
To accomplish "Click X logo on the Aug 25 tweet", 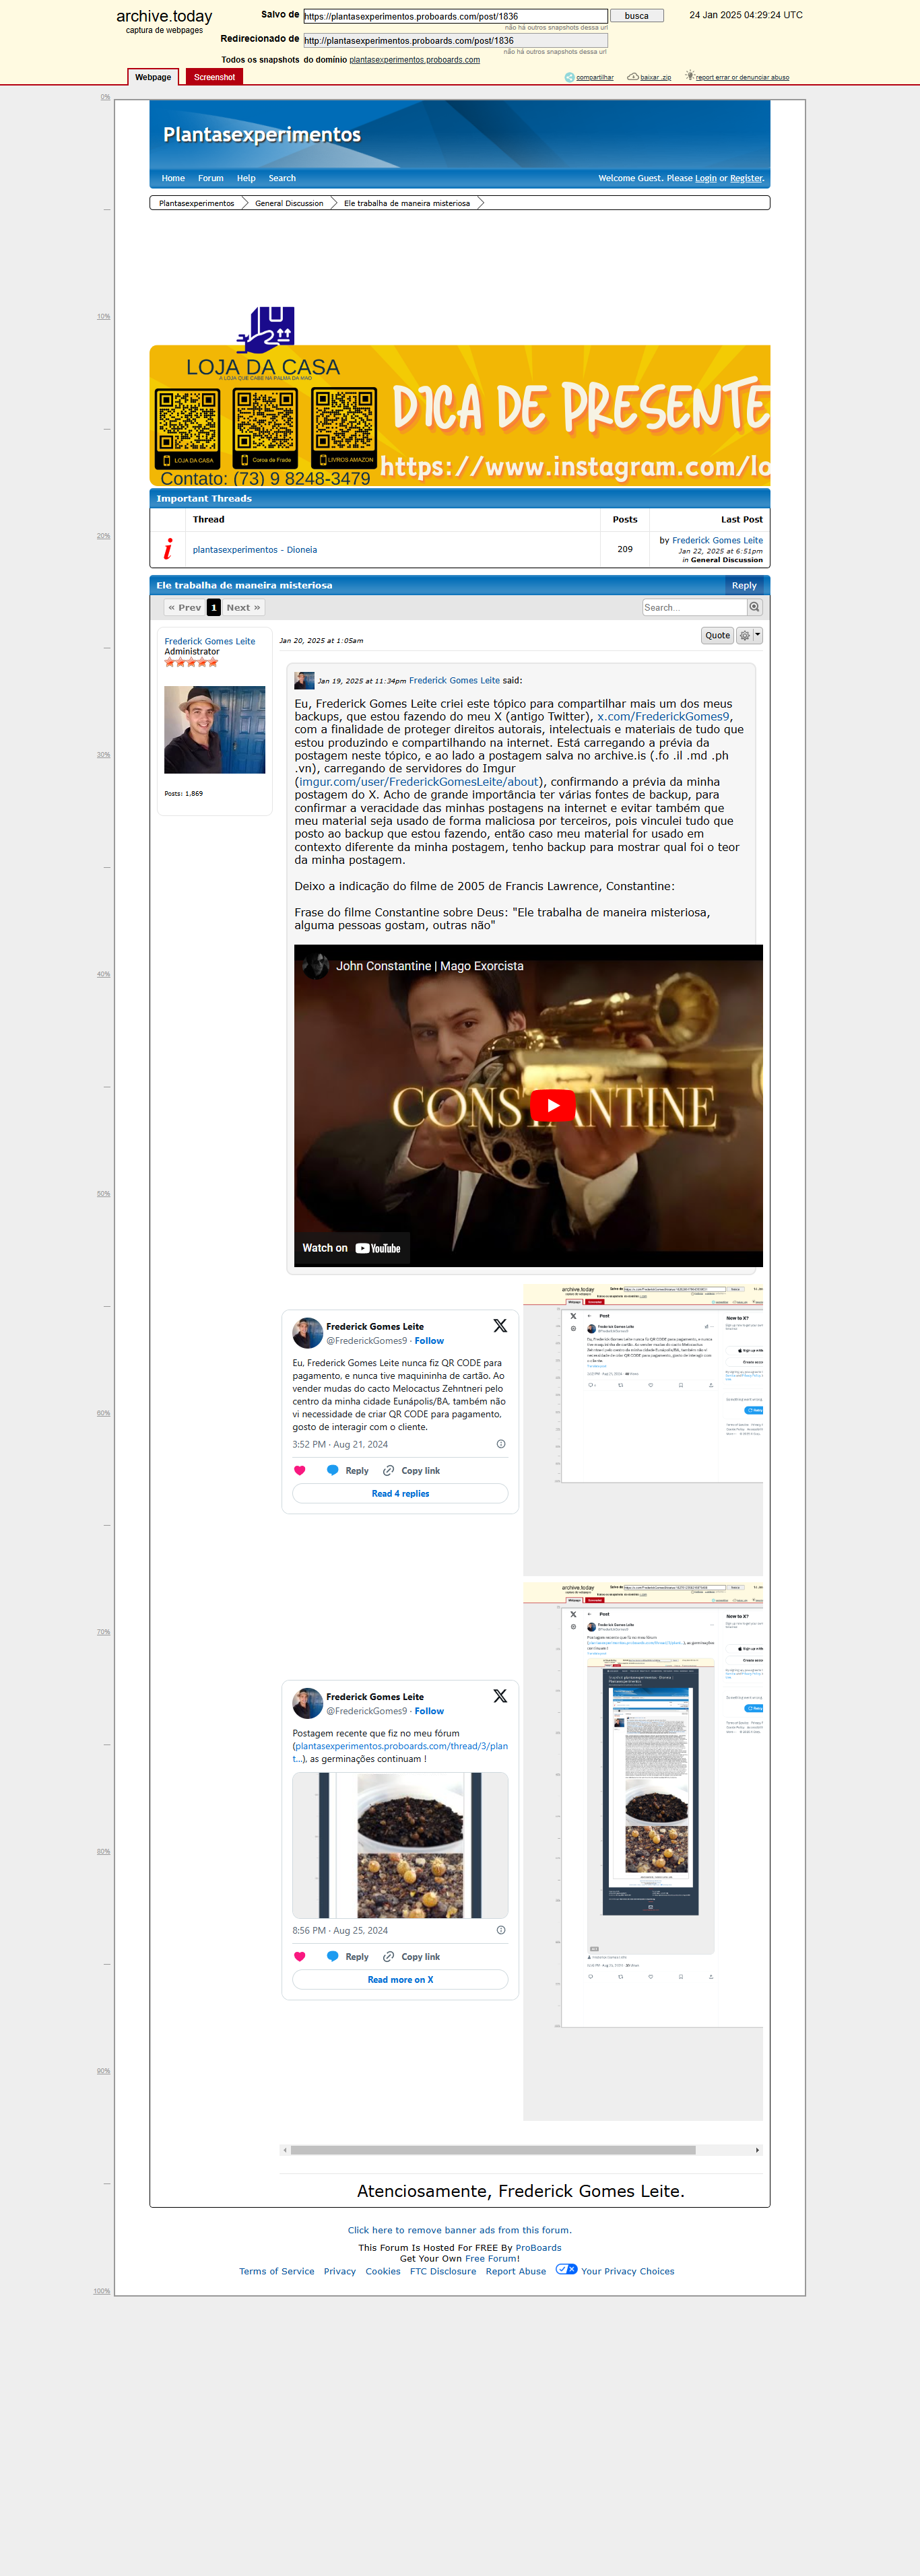I will click(500, 1696).
